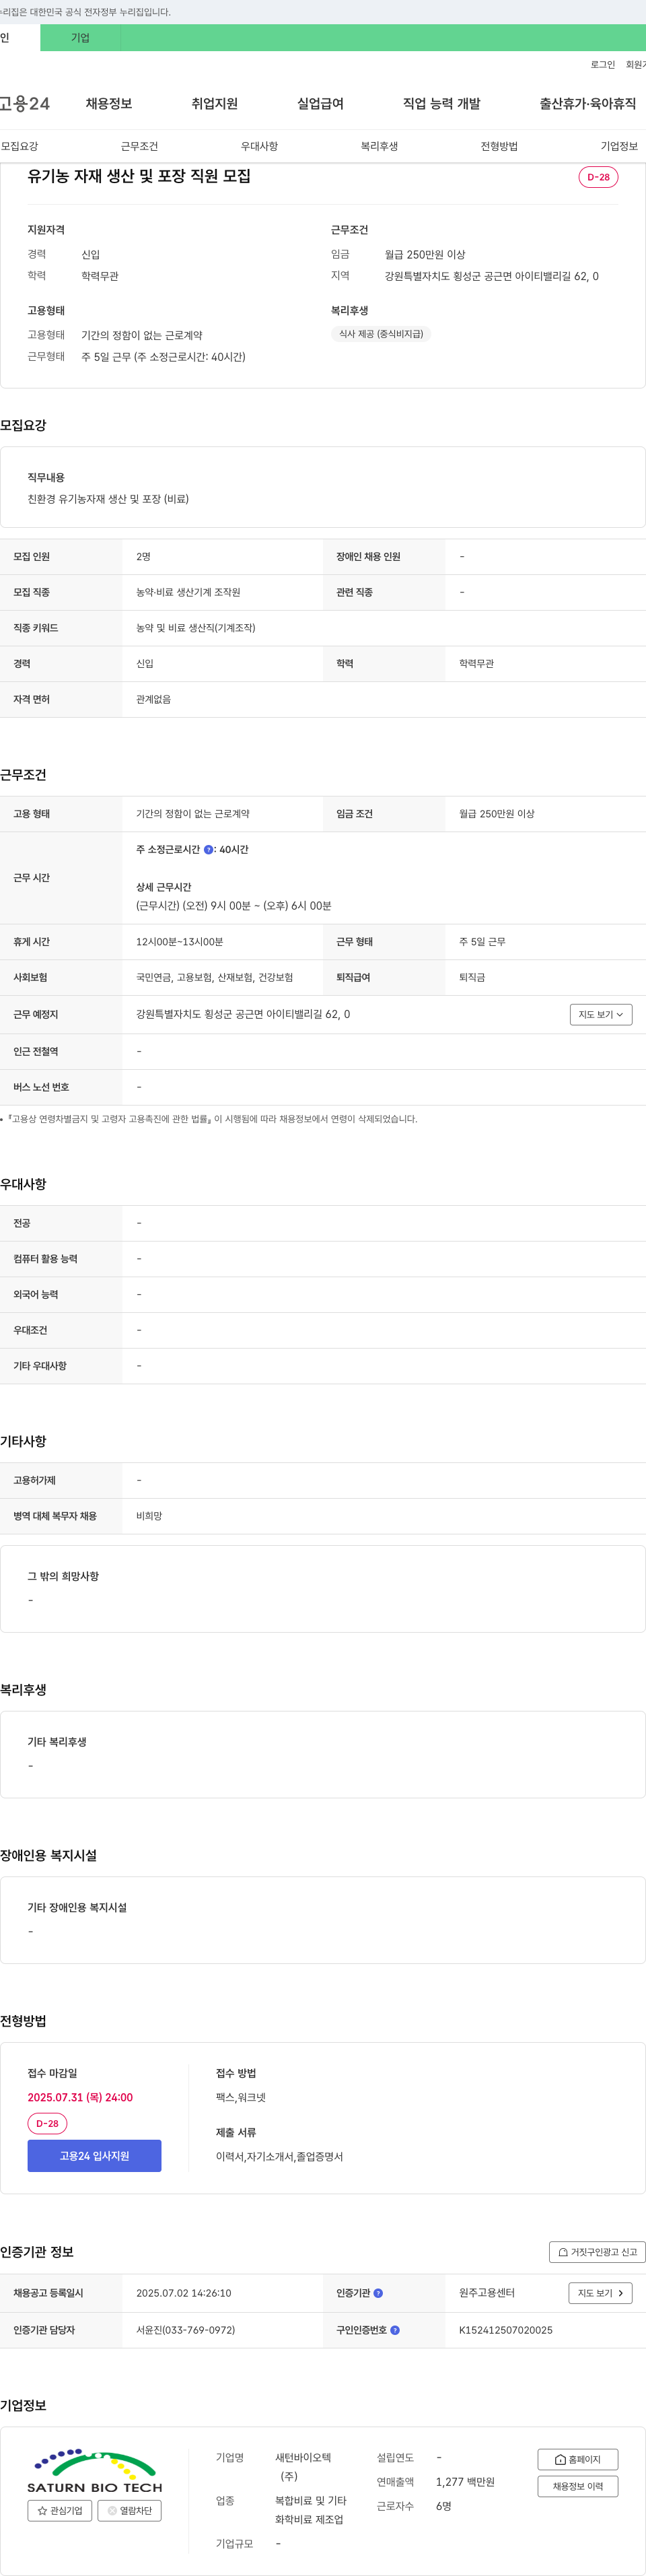646x2576 pixels.
Task: Click the help icon next to 주 소정근로시간
Action: (208, 849)
